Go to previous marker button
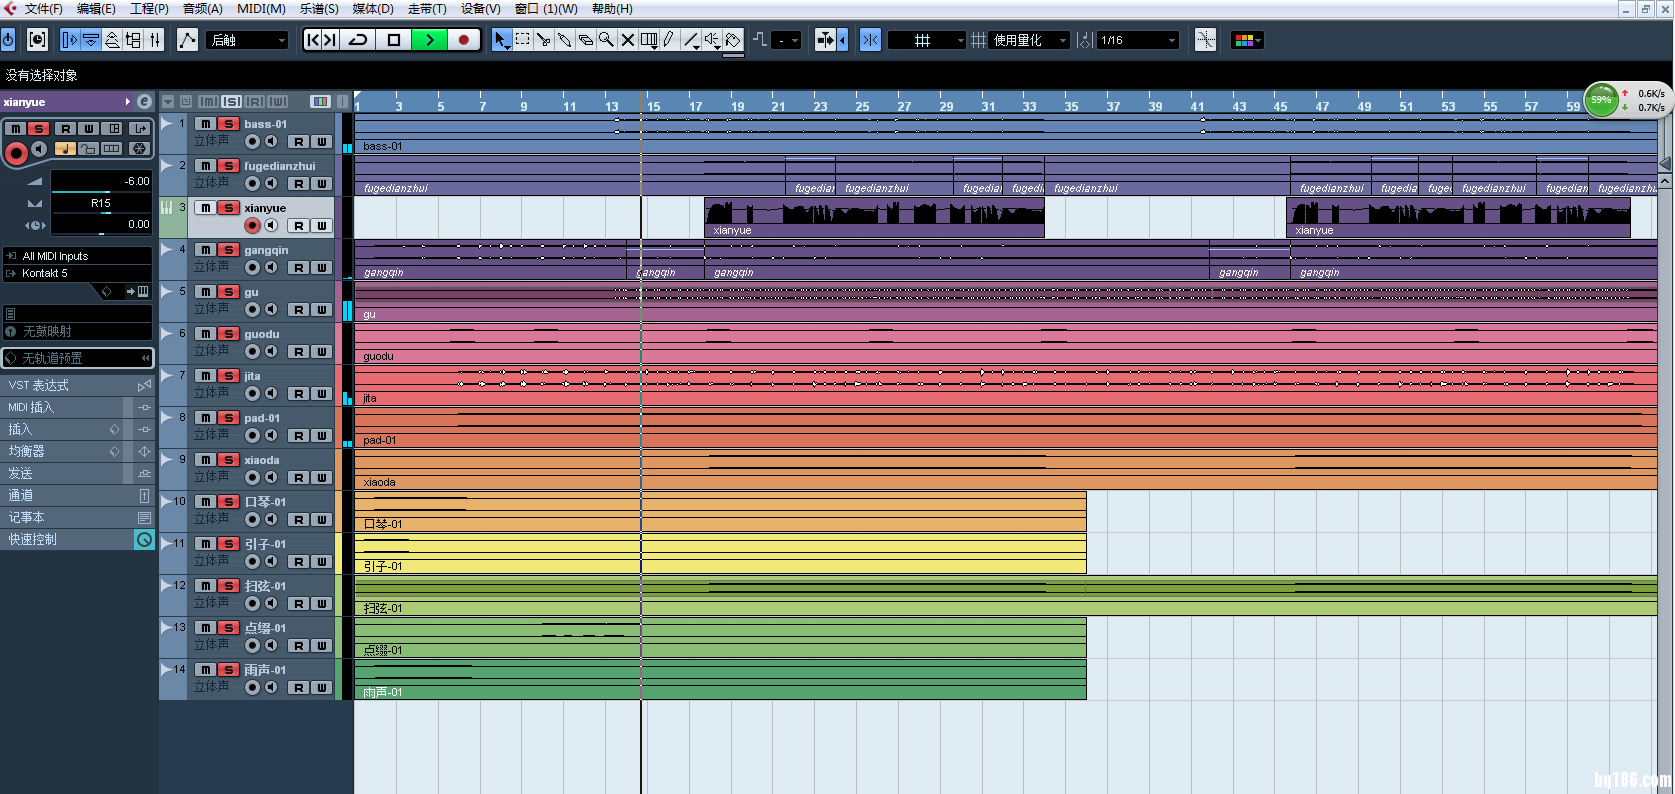 [x=312, y=40]
